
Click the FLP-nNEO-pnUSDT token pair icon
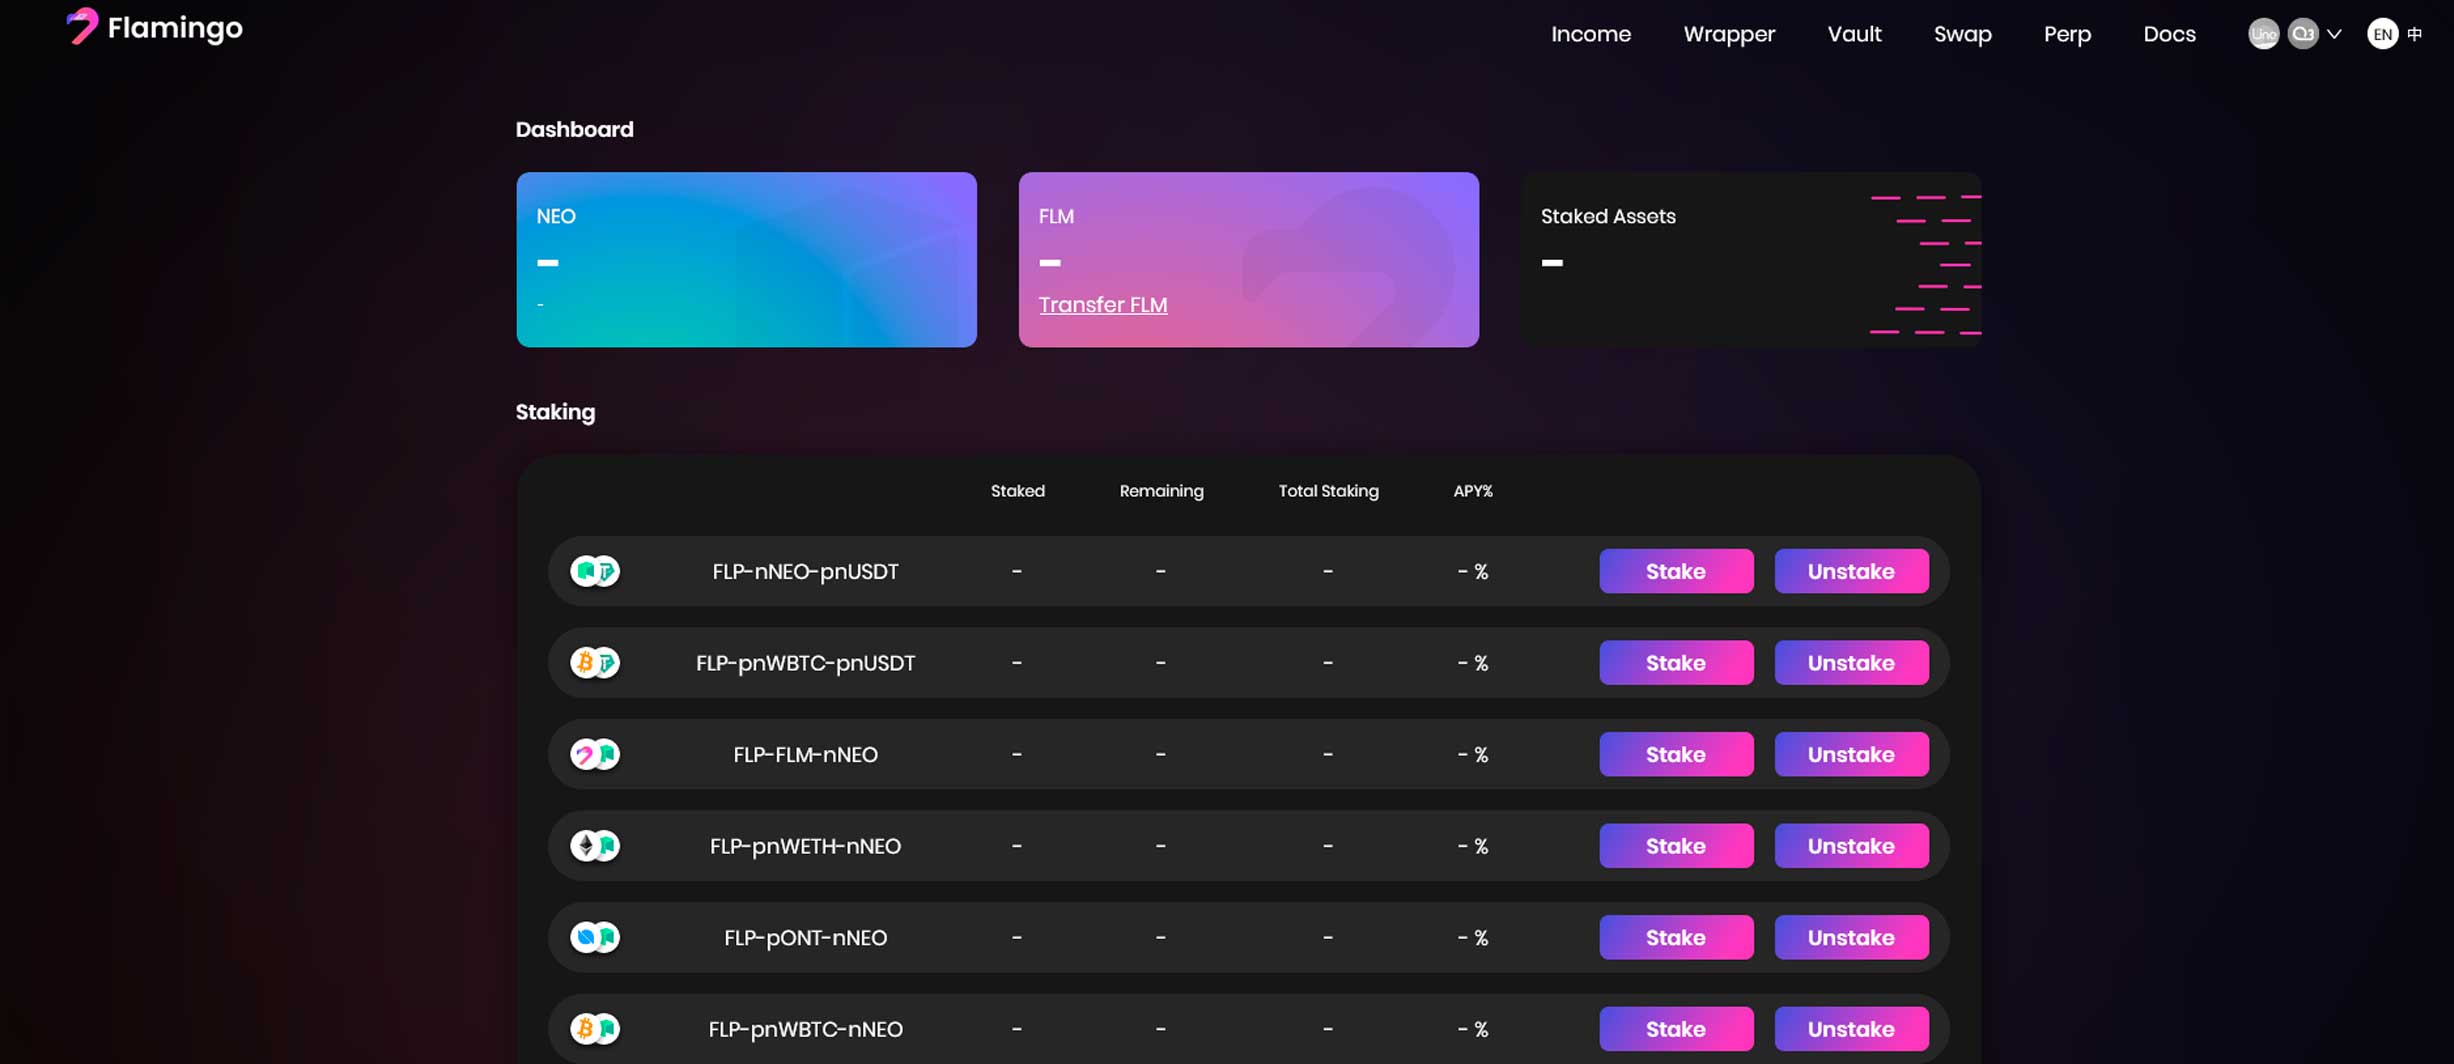[x=595, y=571]
